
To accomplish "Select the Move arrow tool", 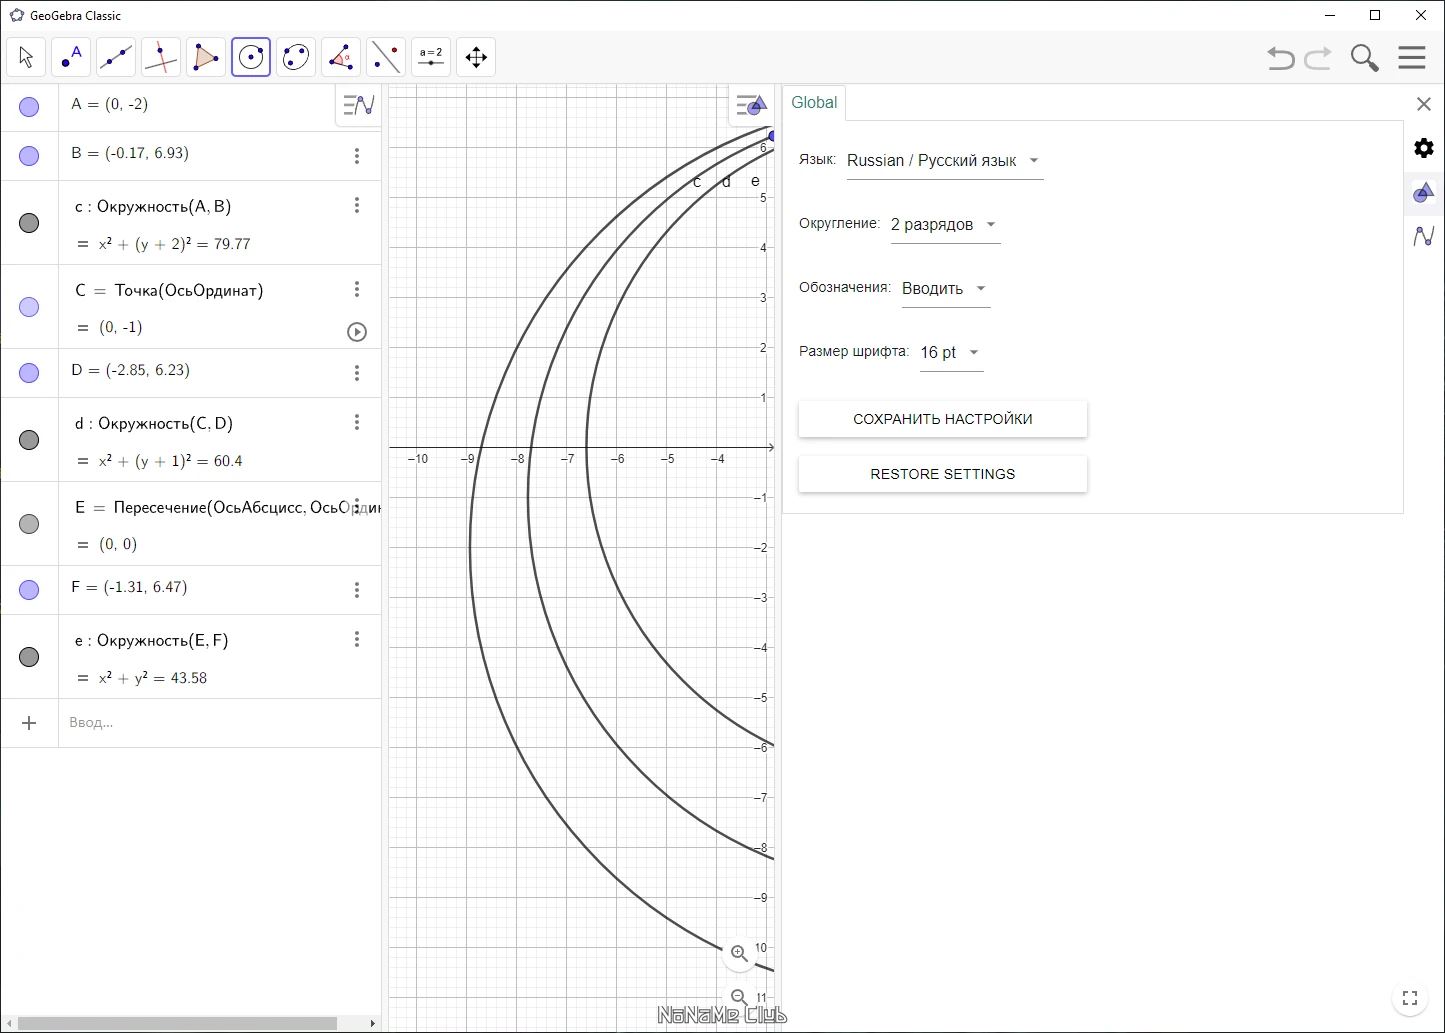I will [x=26, y=58].
